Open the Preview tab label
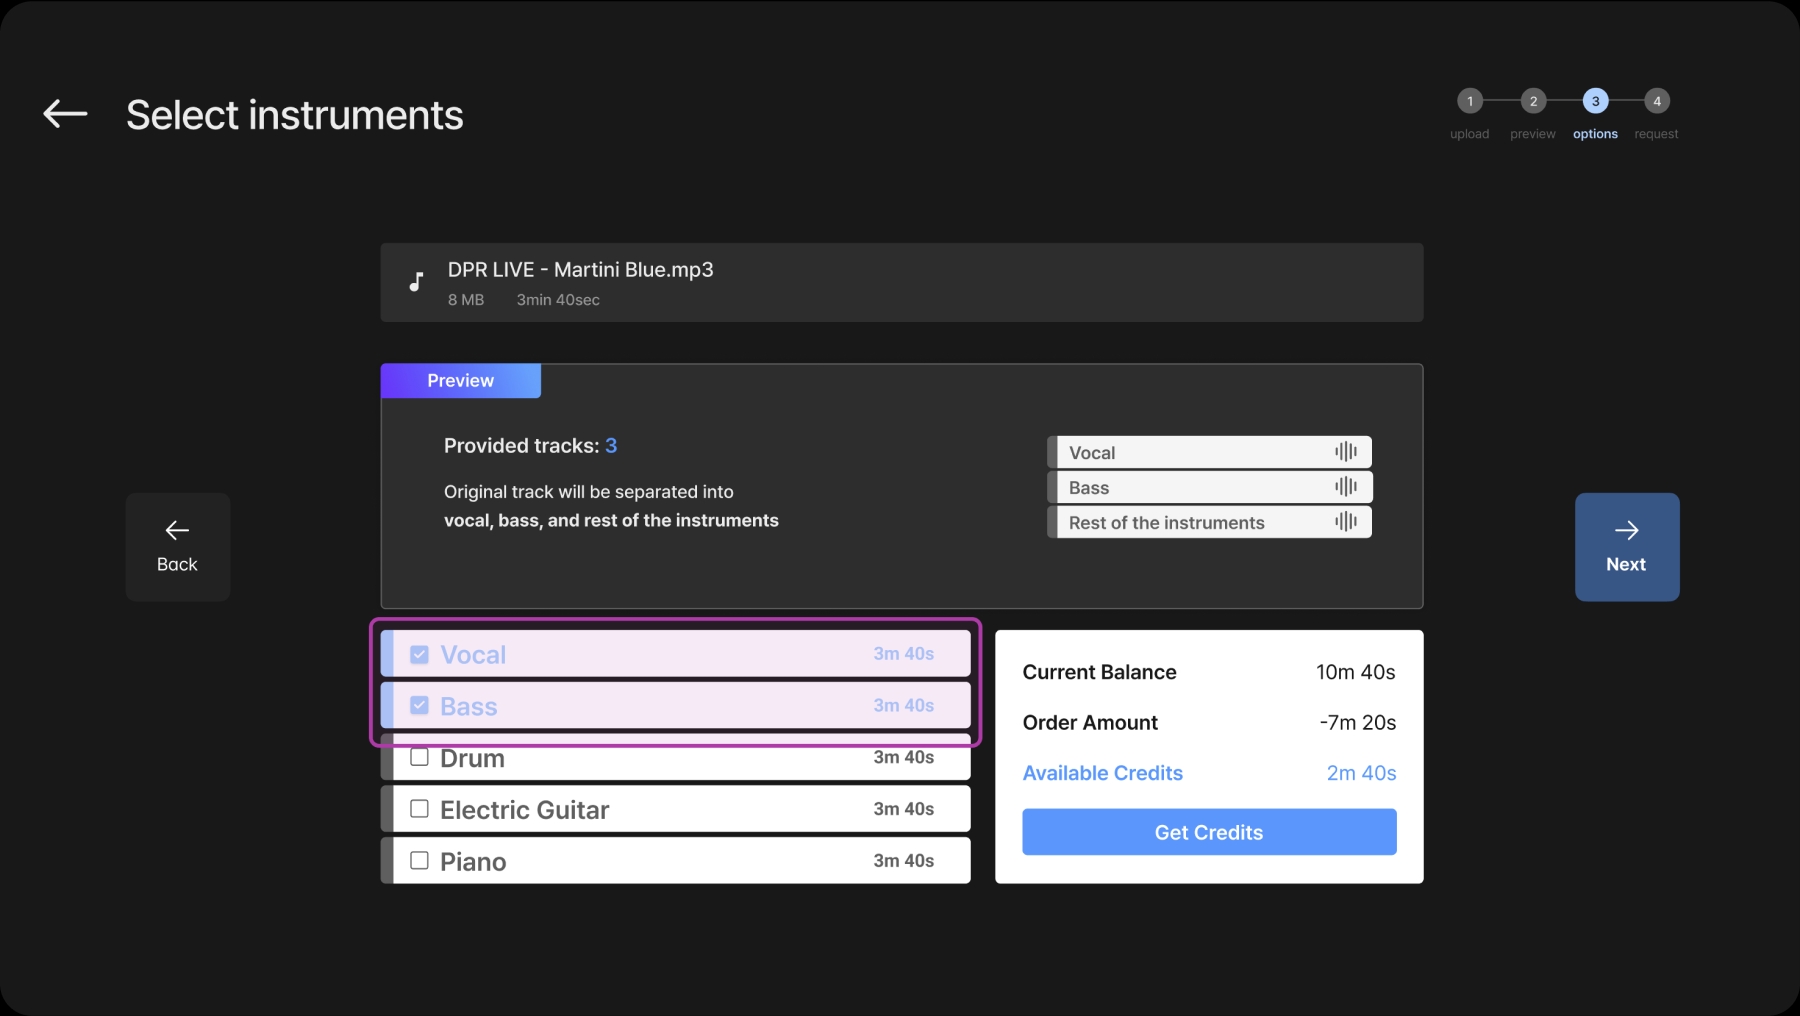The width and height of the screenshot is (1800, 1016). pyautogui.click(x=460, y=381)
